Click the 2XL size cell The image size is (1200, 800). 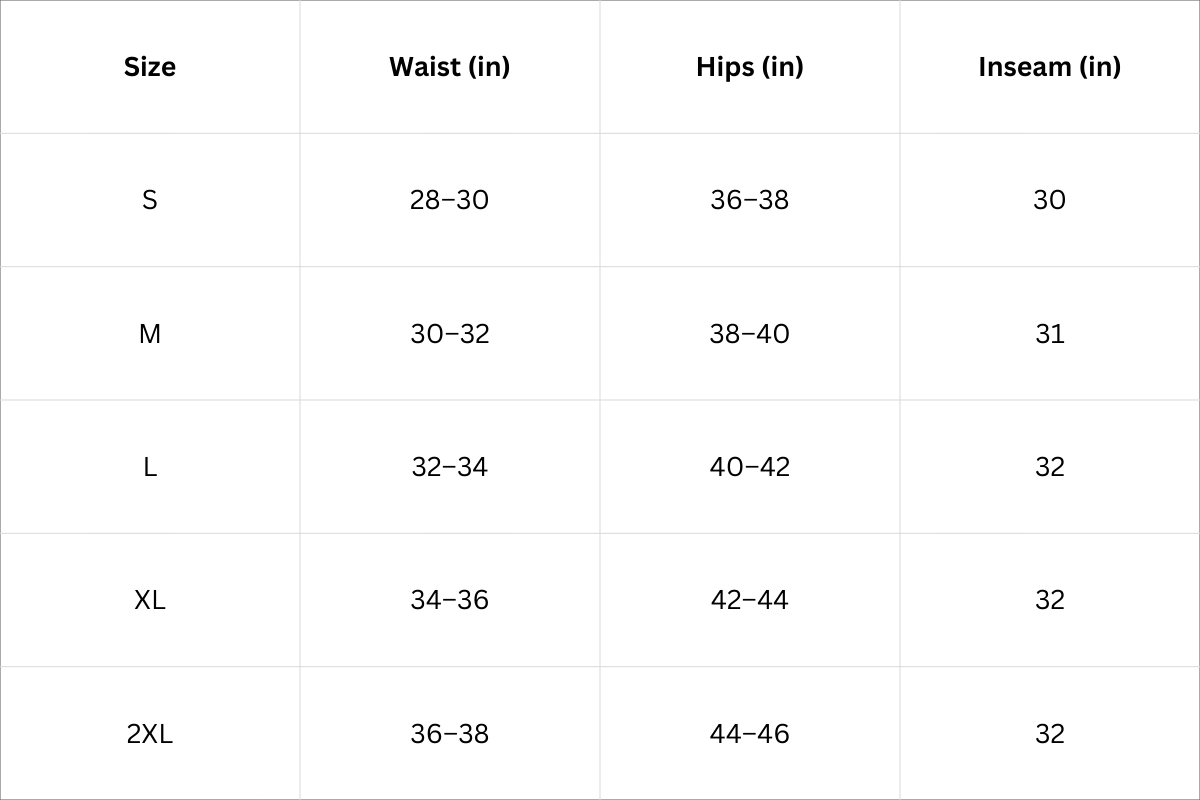point(150,734)
